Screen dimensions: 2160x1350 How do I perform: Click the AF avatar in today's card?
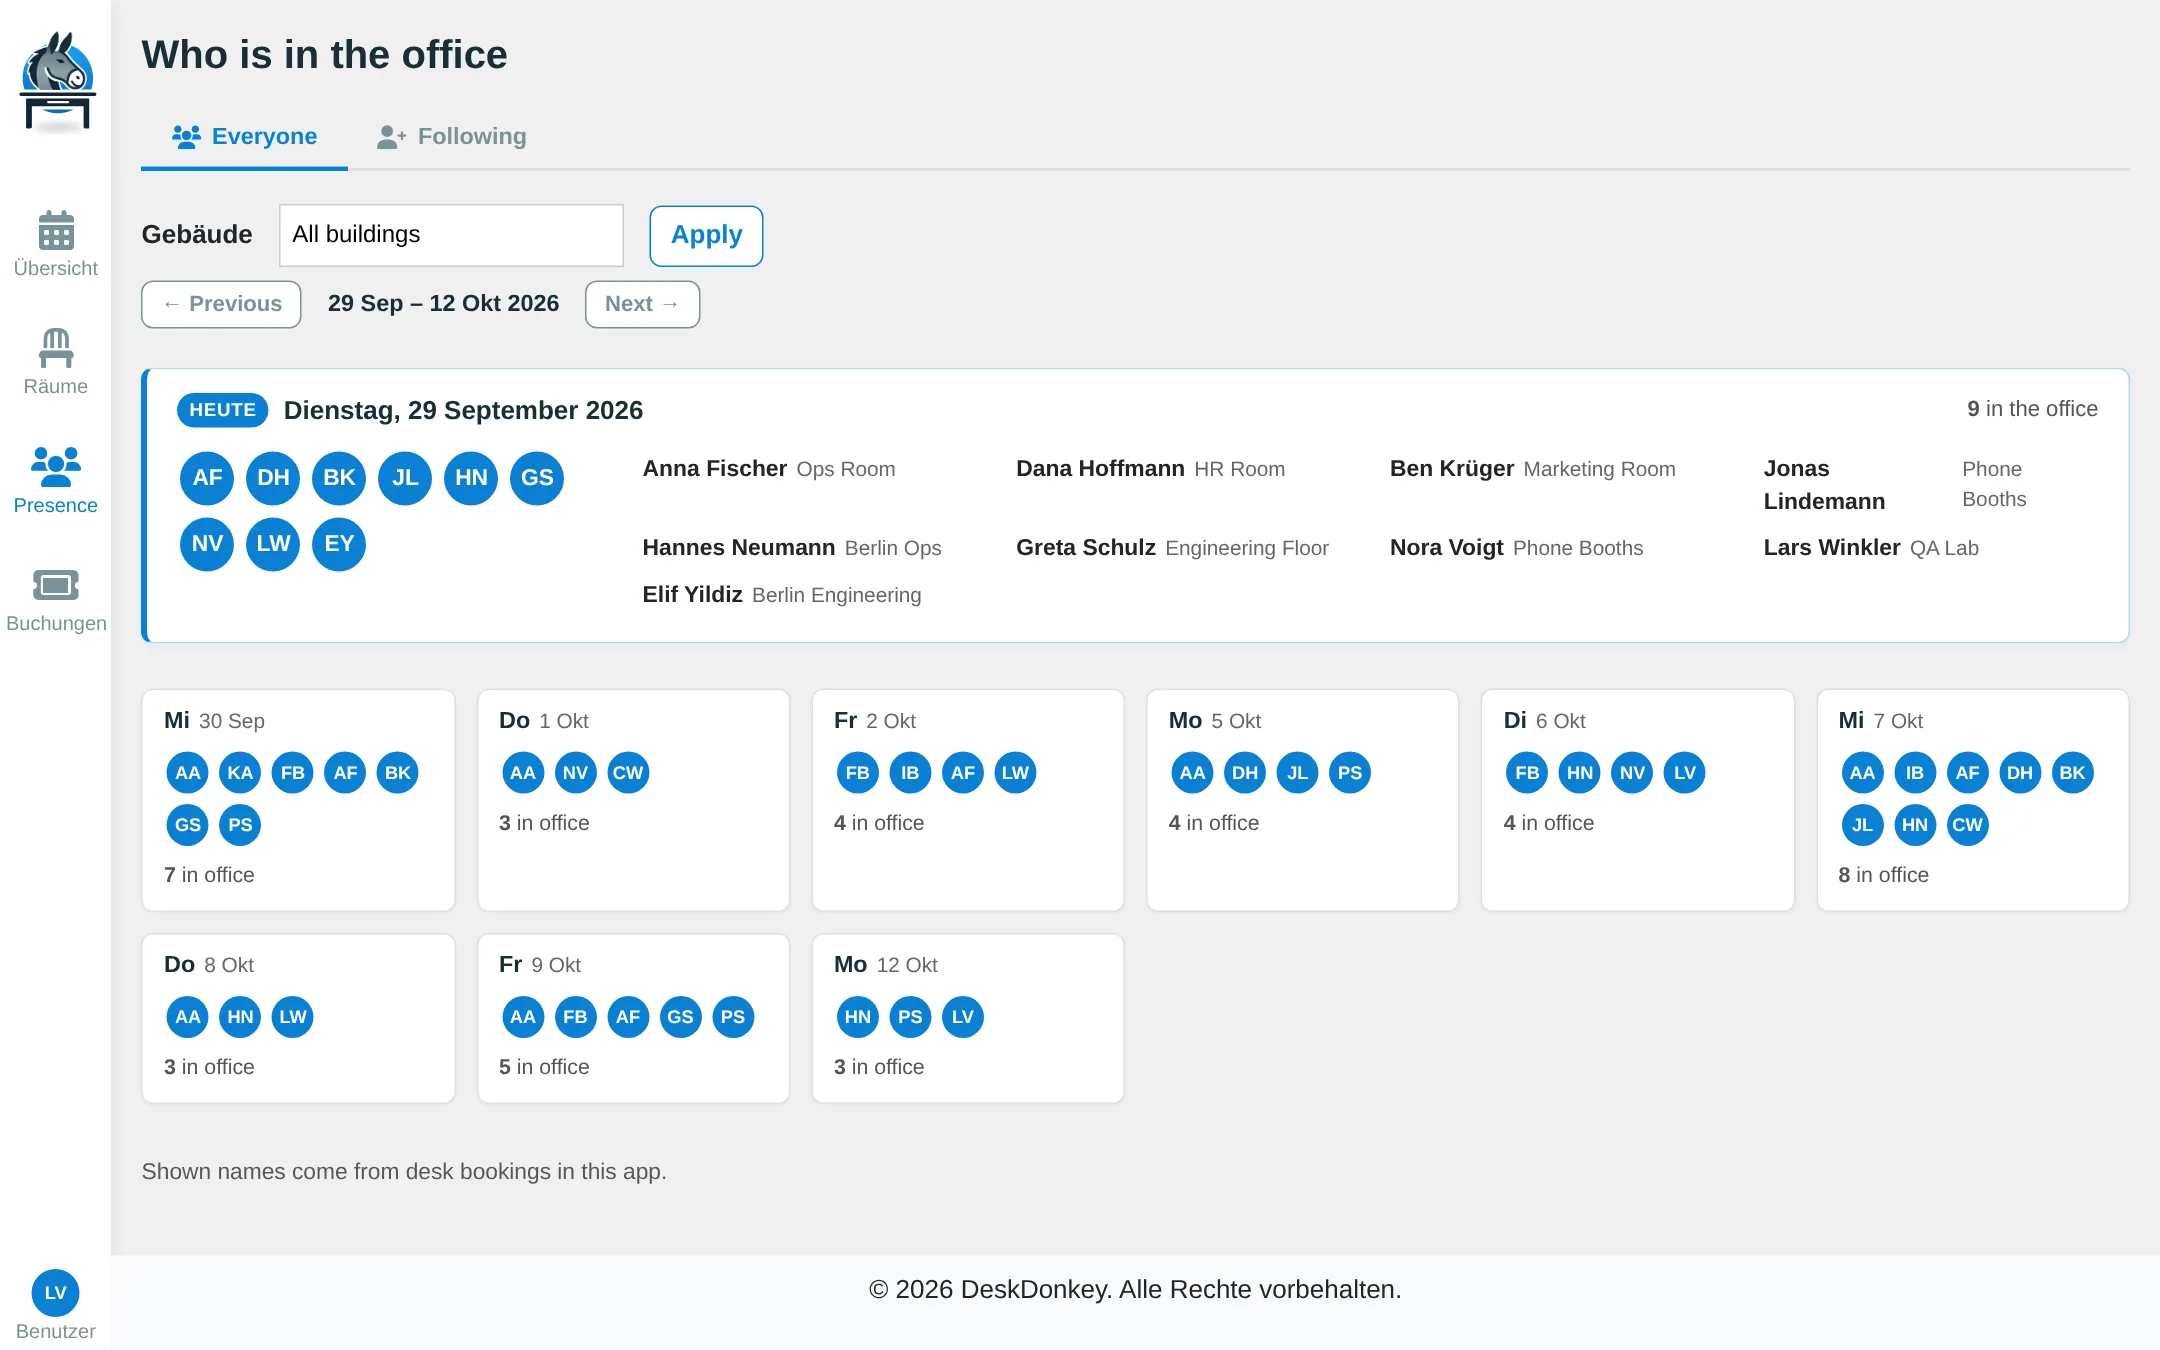[207, 478]
